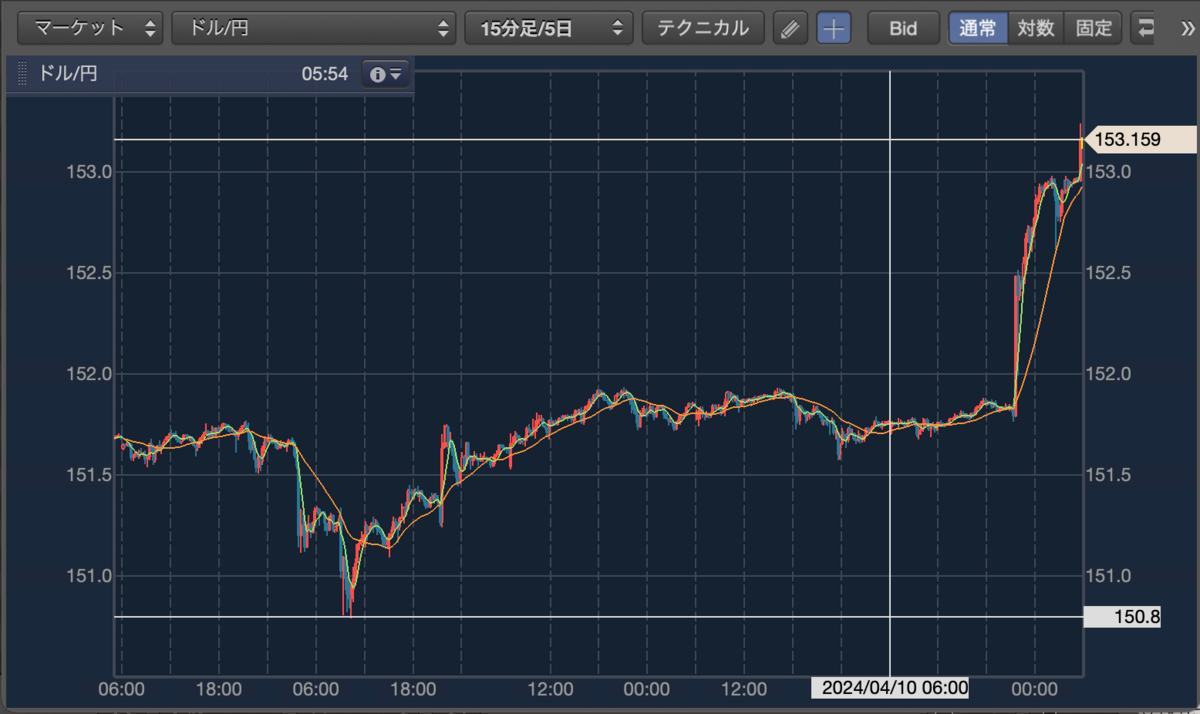This screenshot has width=1200, height=714.
Task: Click the ドル/円 chart panel title
Action: (x=67, y=74)
